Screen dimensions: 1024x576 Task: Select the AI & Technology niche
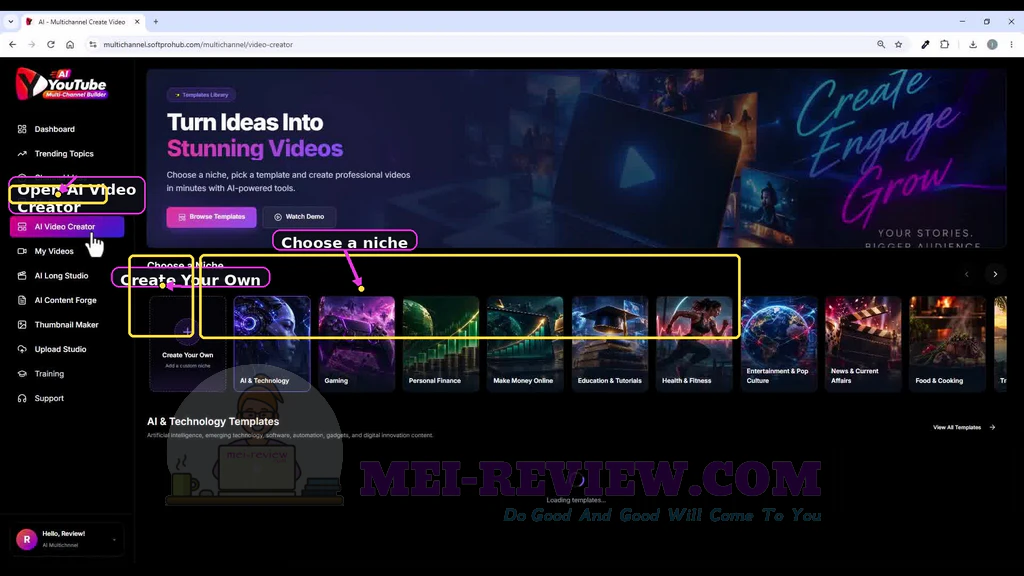[x=272, y=344]
